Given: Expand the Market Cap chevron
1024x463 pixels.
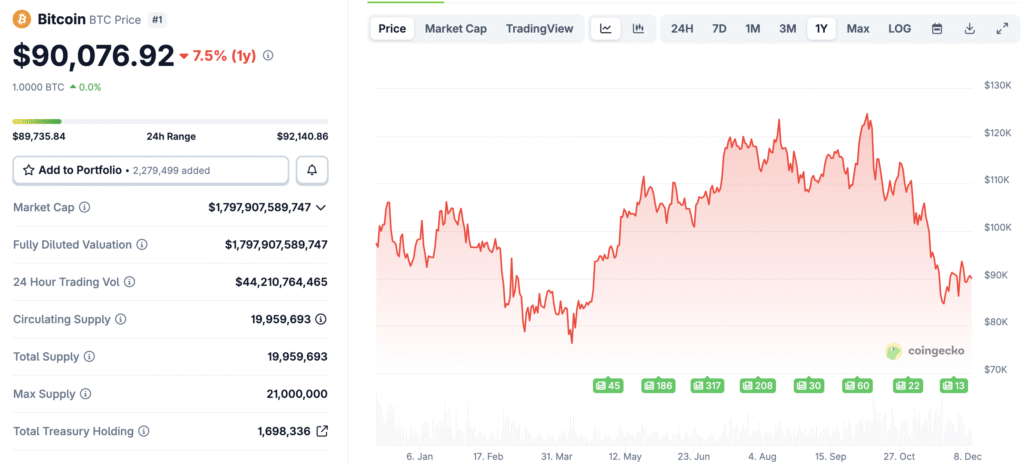Looking at the screenshot, I should [x=321, y=207].
